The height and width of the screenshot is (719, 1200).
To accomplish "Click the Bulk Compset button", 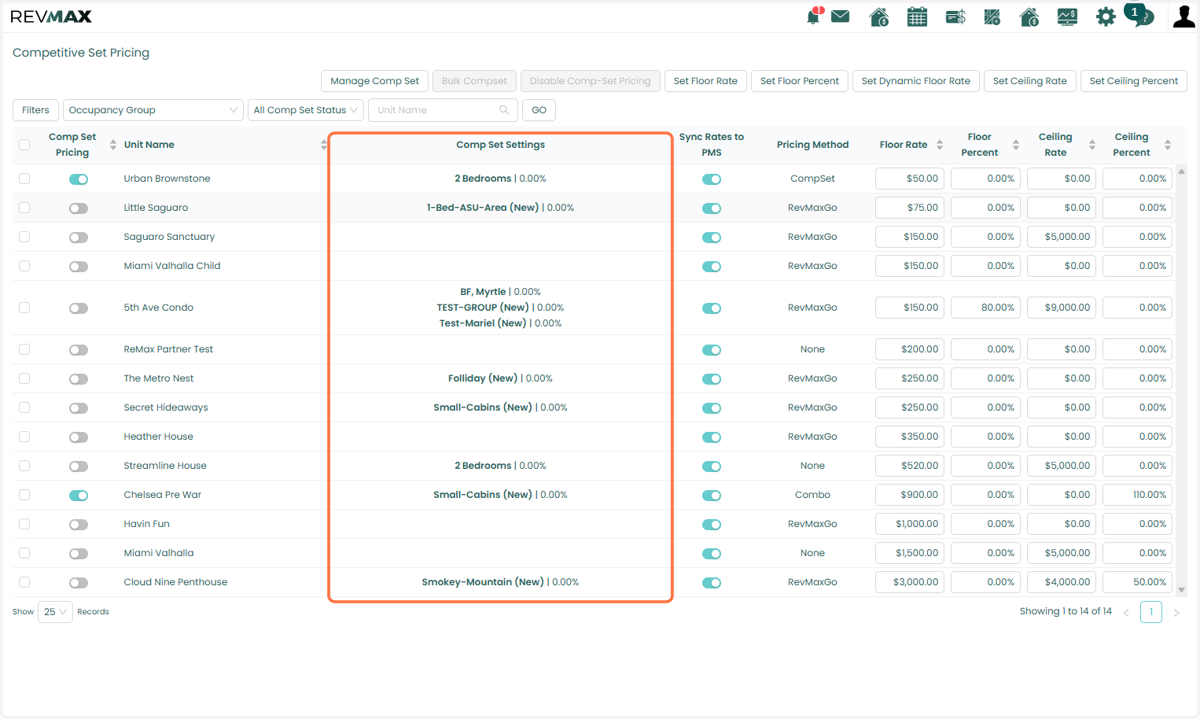I will (474, 81).
